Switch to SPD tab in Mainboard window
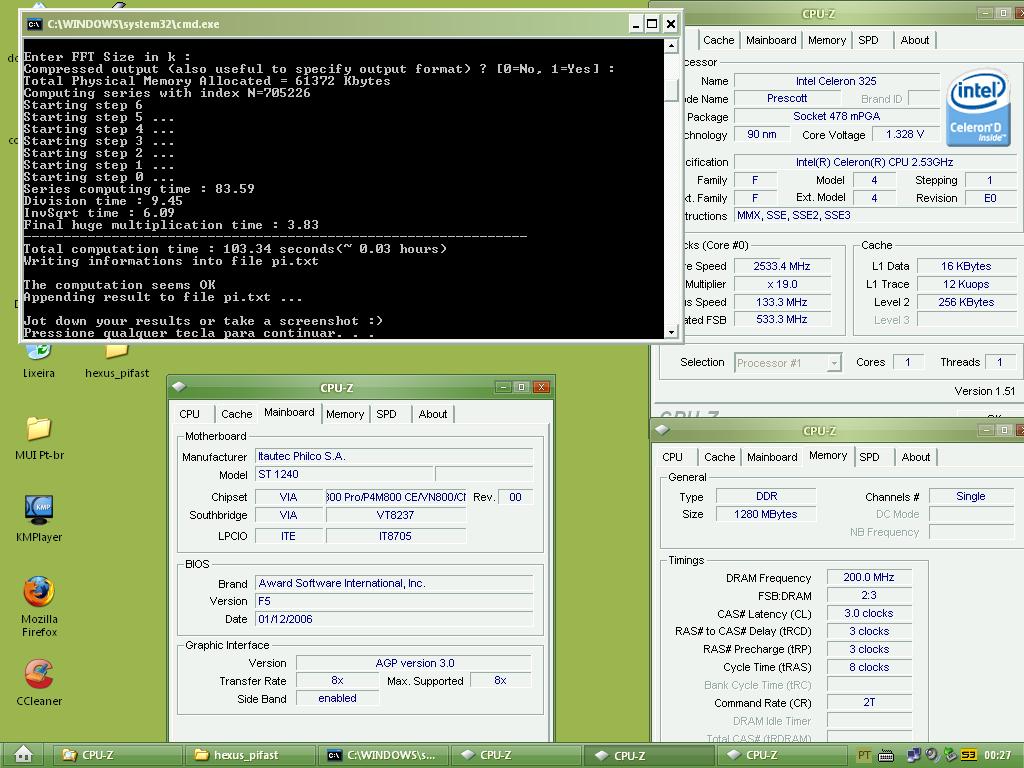The image size is (1024, 768). tap(387, 414)
